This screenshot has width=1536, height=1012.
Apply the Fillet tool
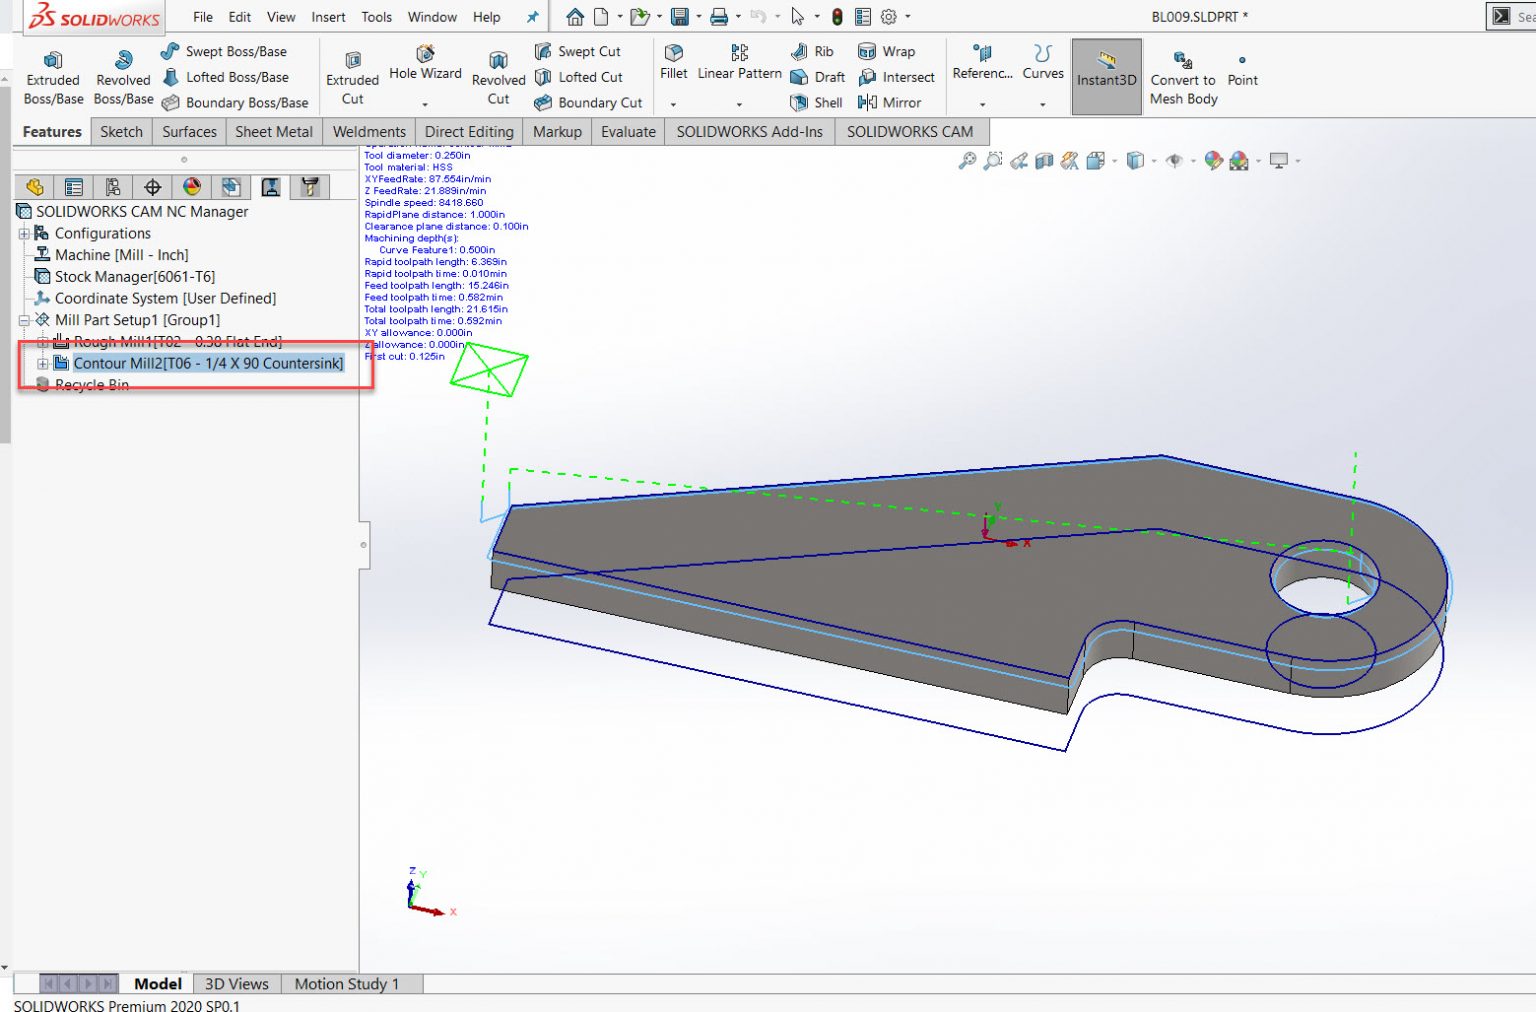(x=674, y=62)
